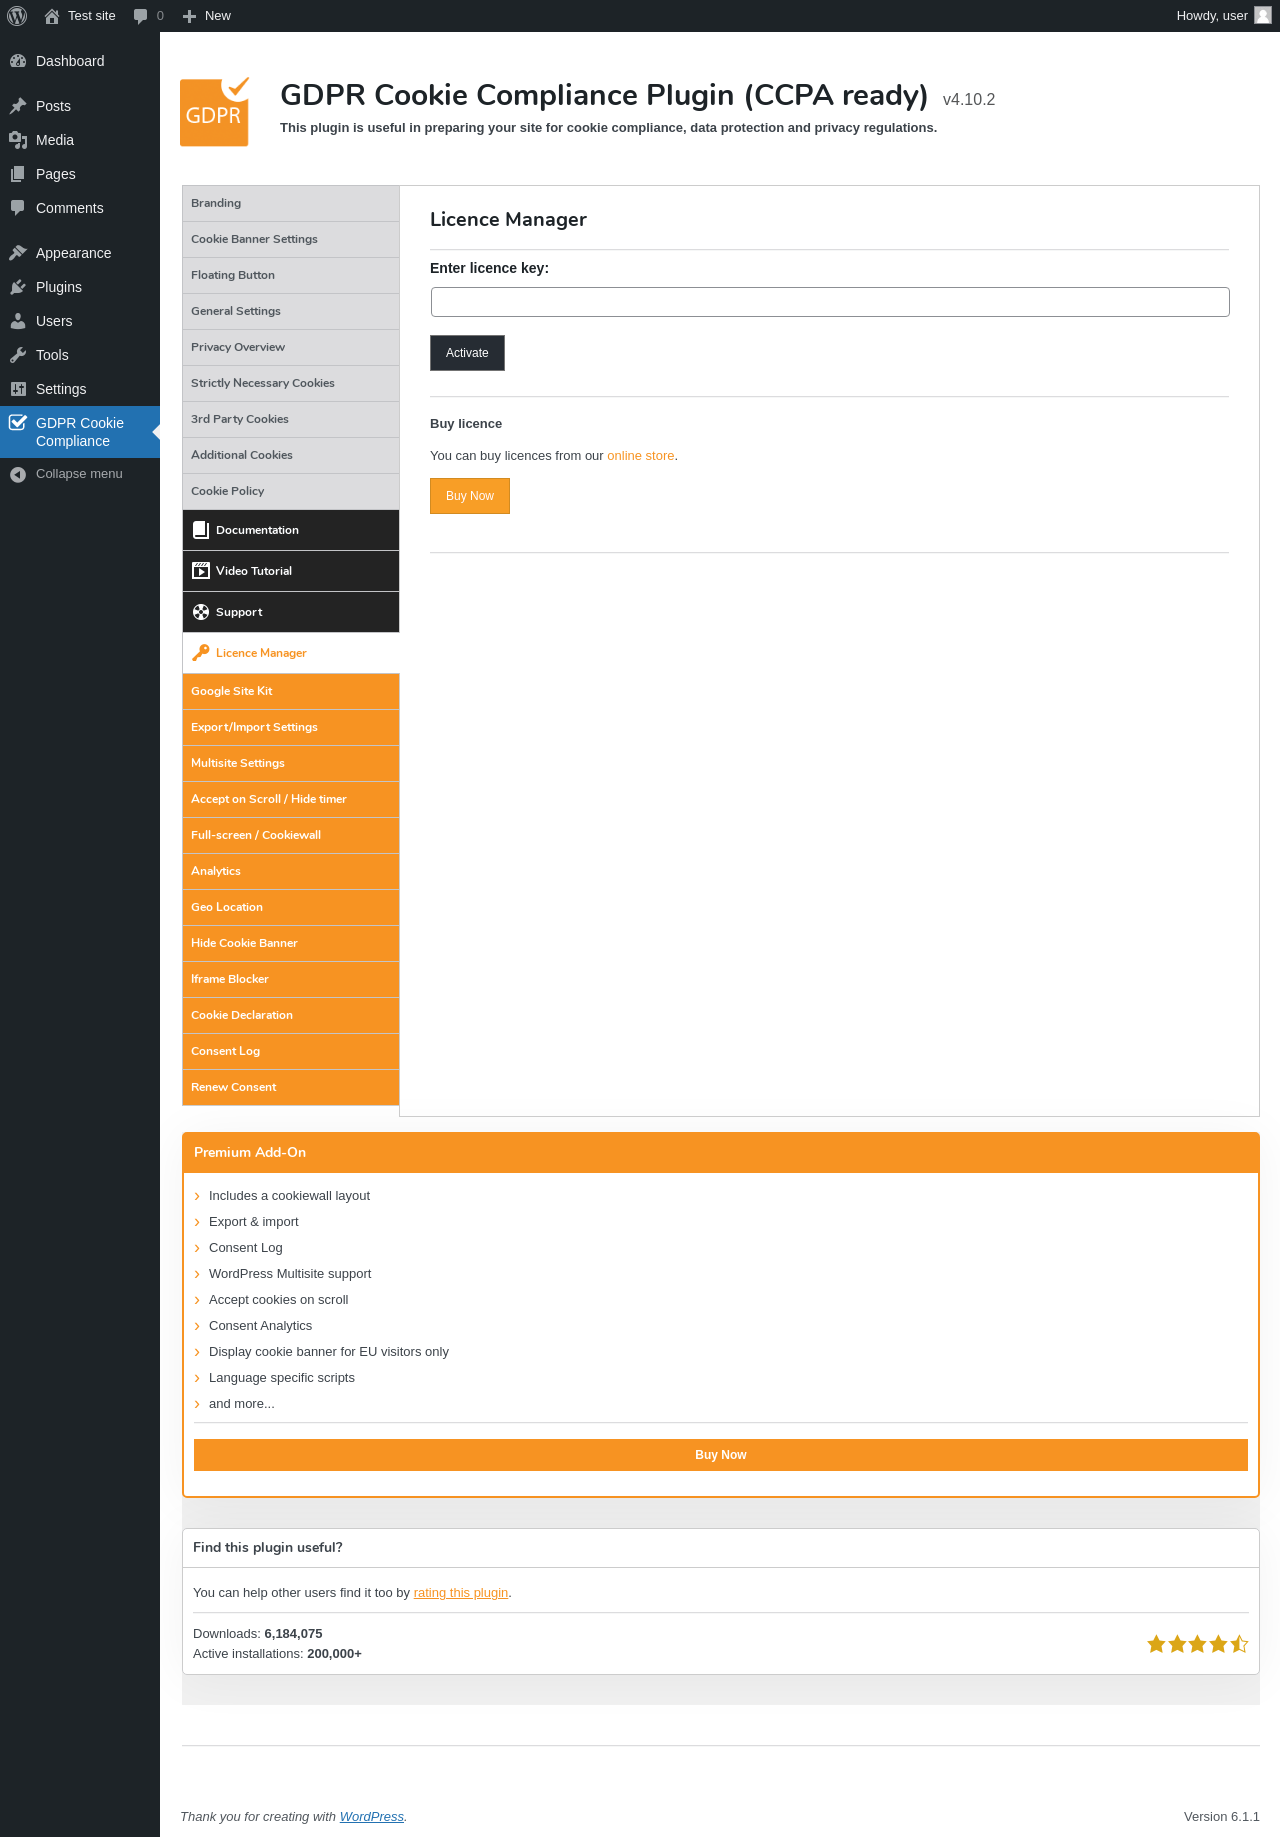Select the Privacy Overview tab
1280x1837 pixels.
point(291,347)
